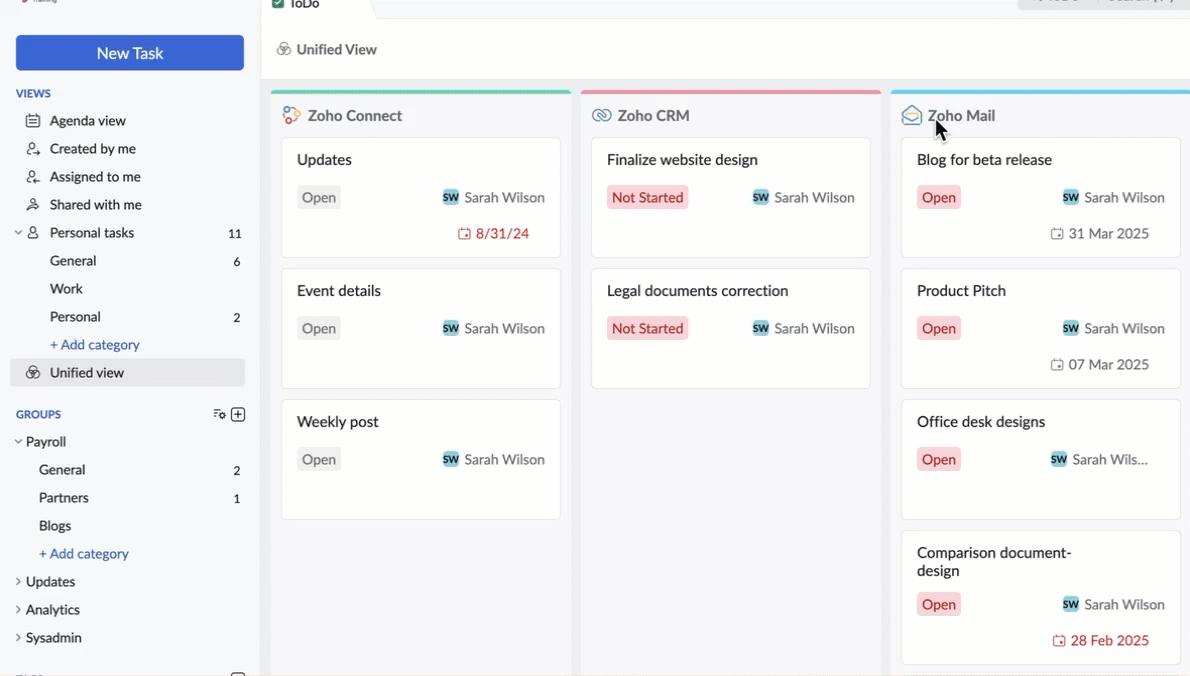Click the SW avatar on Event details card
This screenshot has height=676, width=1190.
pyautogui.click(x=451, y=329)
